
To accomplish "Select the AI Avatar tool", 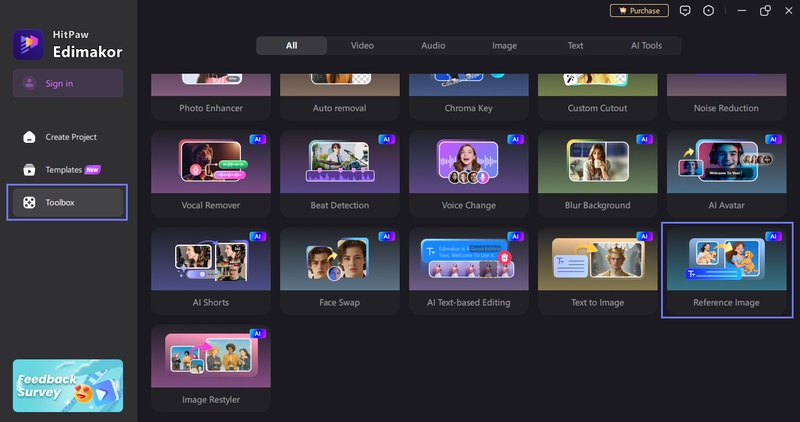I will point(726,171).
